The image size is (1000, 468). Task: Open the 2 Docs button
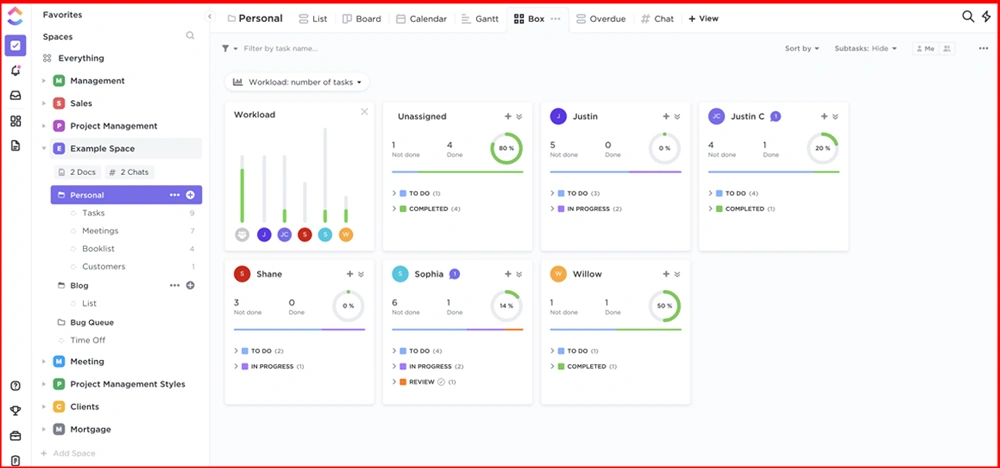(78, 172)
